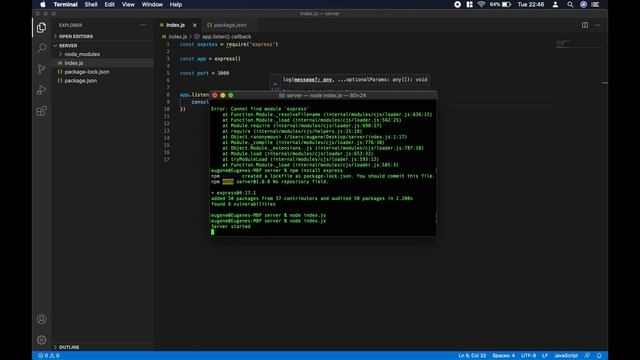Click the battery indicator in menu bar
640x360 pixels.
[x=500, y=4]
